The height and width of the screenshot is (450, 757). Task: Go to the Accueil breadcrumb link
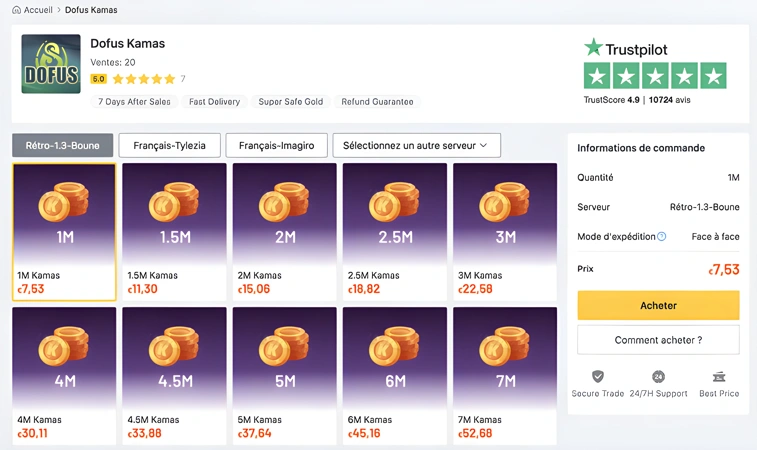tap(38, 10)
